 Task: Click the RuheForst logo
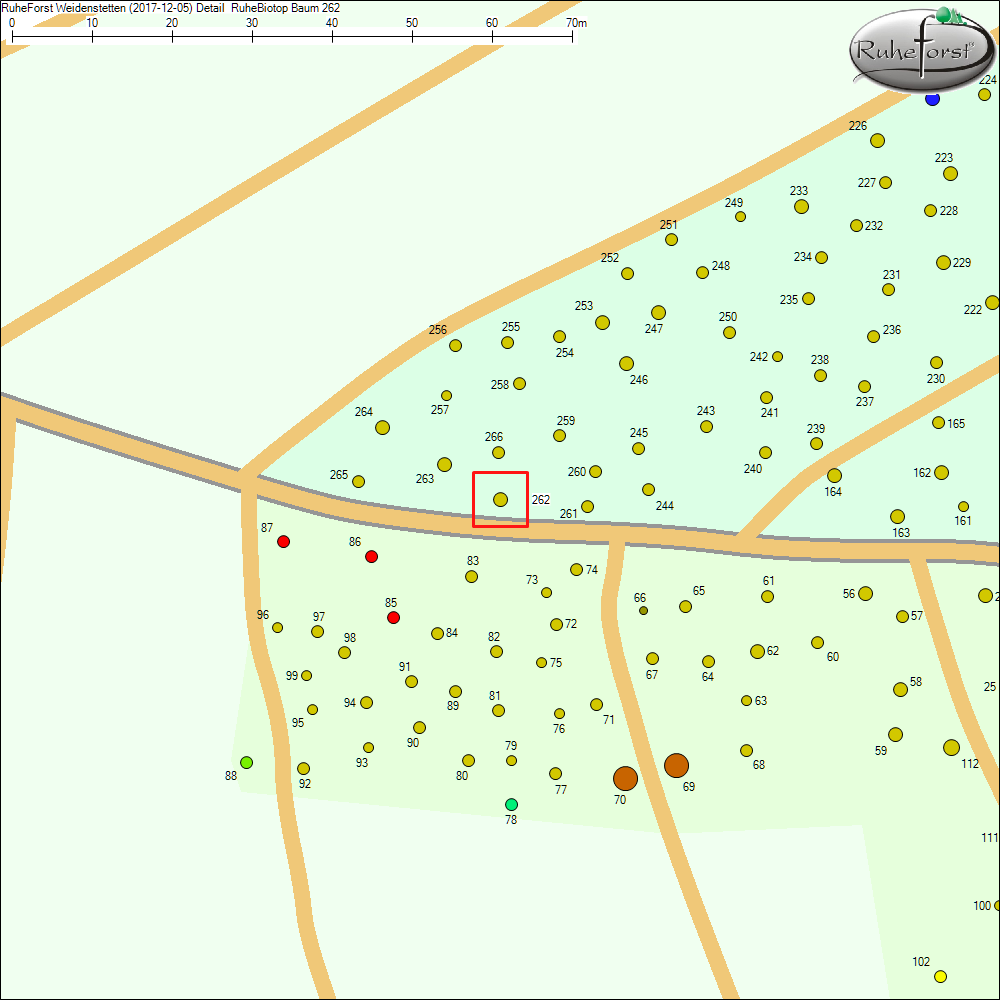pyautogui.click(x=921, y=50)
